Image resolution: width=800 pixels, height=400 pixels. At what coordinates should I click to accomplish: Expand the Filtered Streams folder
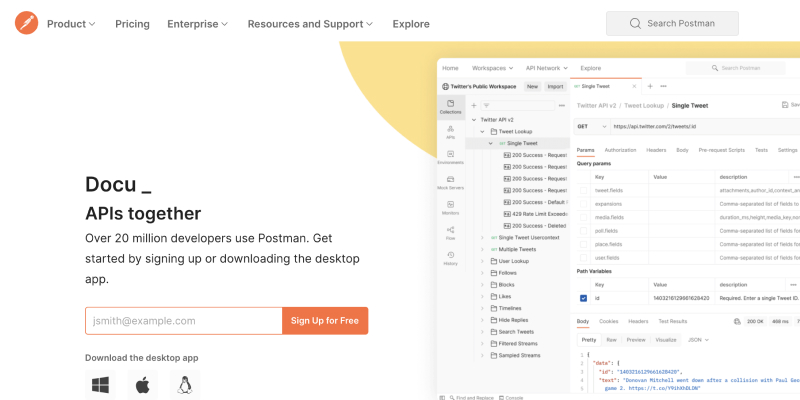[482, 343]
